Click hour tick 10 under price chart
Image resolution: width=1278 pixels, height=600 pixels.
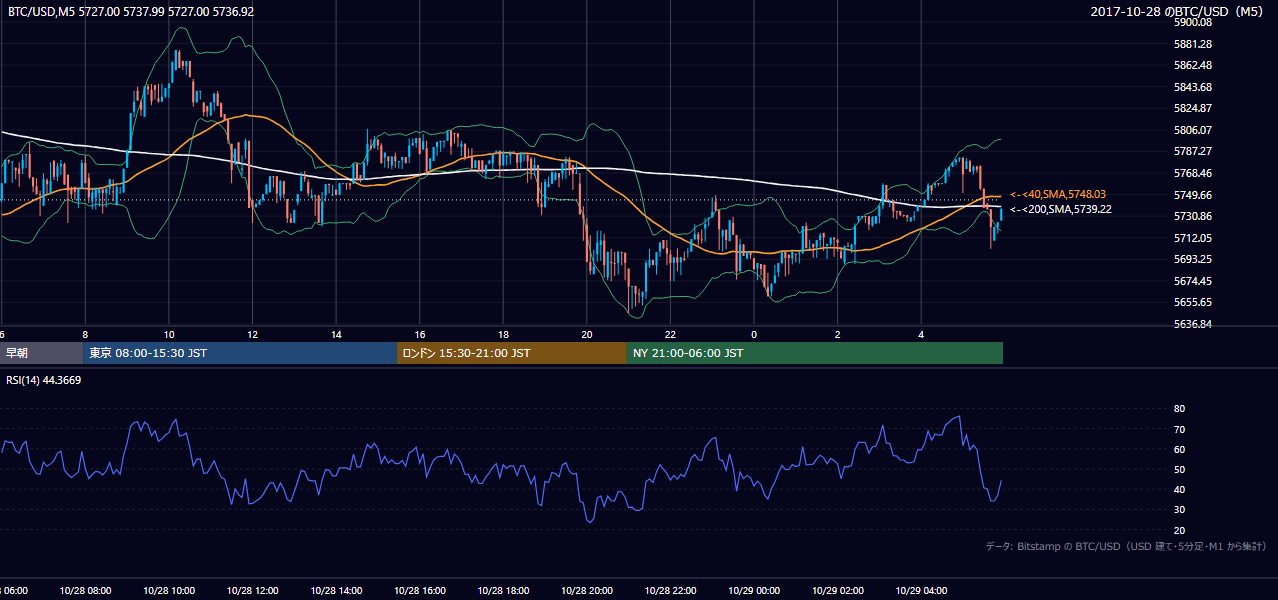coord(169,335)
